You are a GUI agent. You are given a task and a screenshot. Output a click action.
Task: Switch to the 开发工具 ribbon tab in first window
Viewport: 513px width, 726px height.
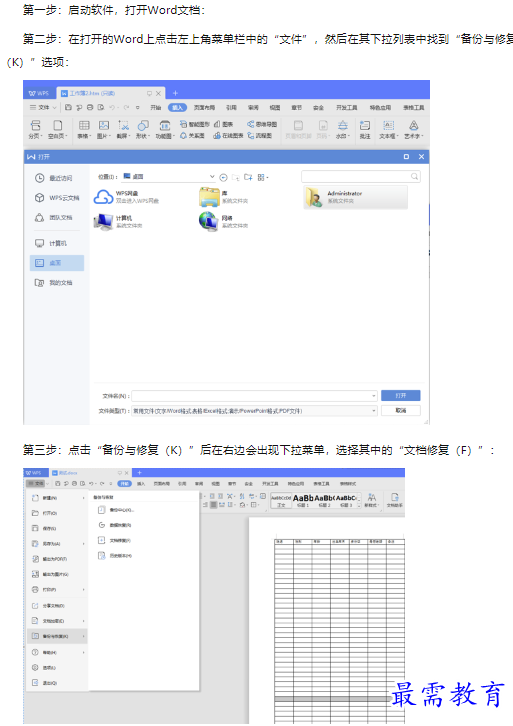pyautogui.click(x=346, y=107)
